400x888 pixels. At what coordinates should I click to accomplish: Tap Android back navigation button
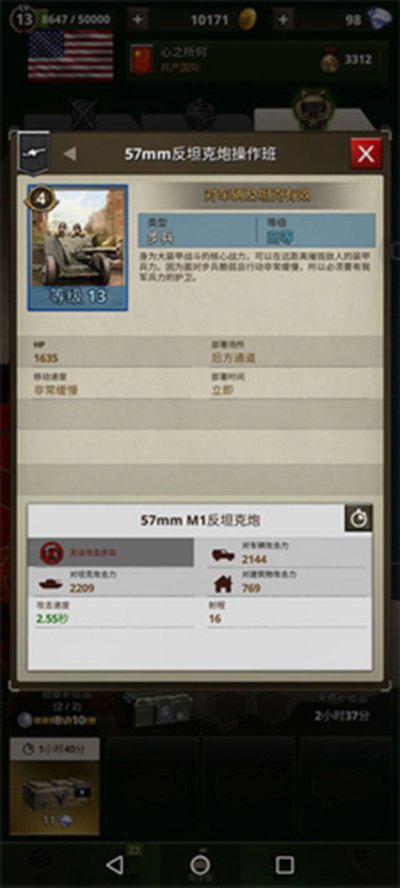tap(115, 864)
